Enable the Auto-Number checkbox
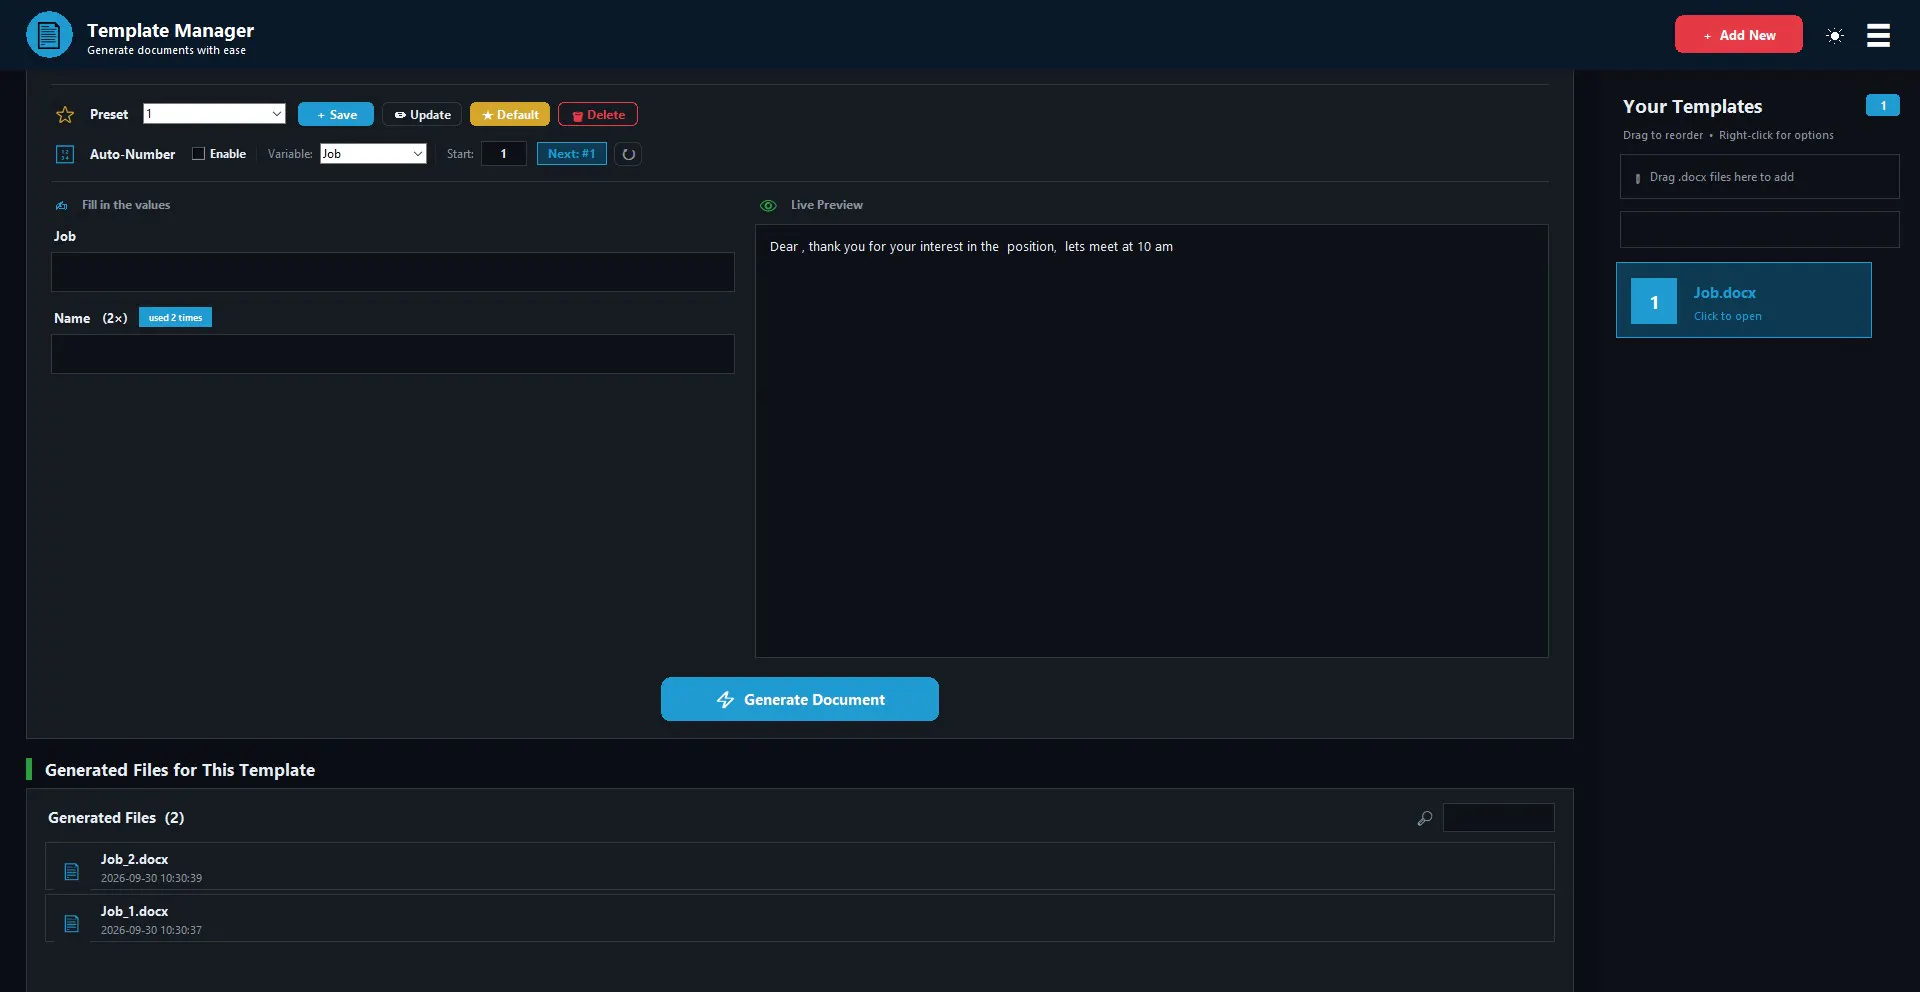This screenshot has width=1920, height=992. point(198,154)
